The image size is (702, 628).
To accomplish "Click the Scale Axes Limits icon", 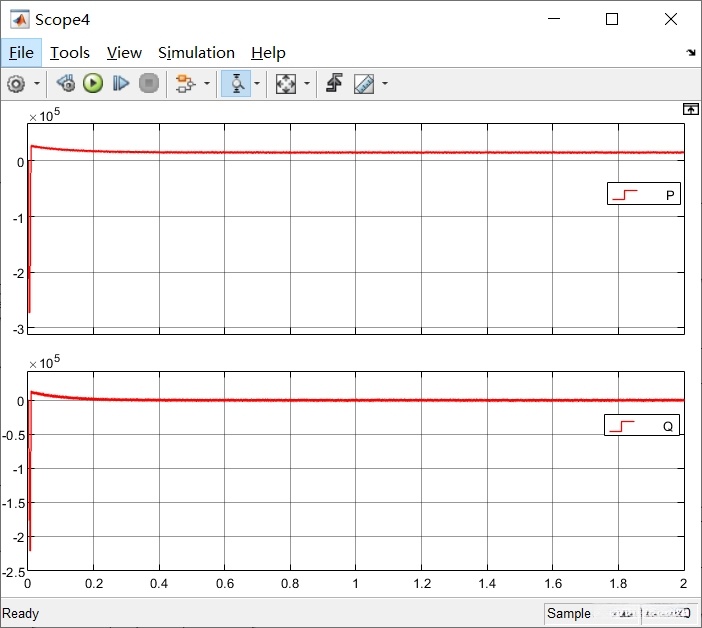I will [286, 84].
